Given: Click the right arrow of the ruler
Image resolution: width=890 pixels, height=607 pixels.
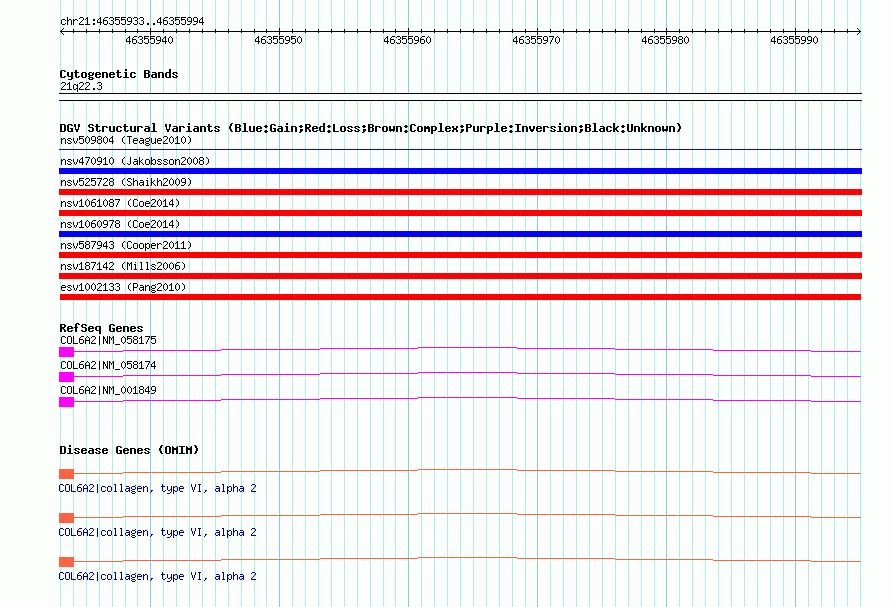Looking at the screenshot, I should tap(858, 31).
